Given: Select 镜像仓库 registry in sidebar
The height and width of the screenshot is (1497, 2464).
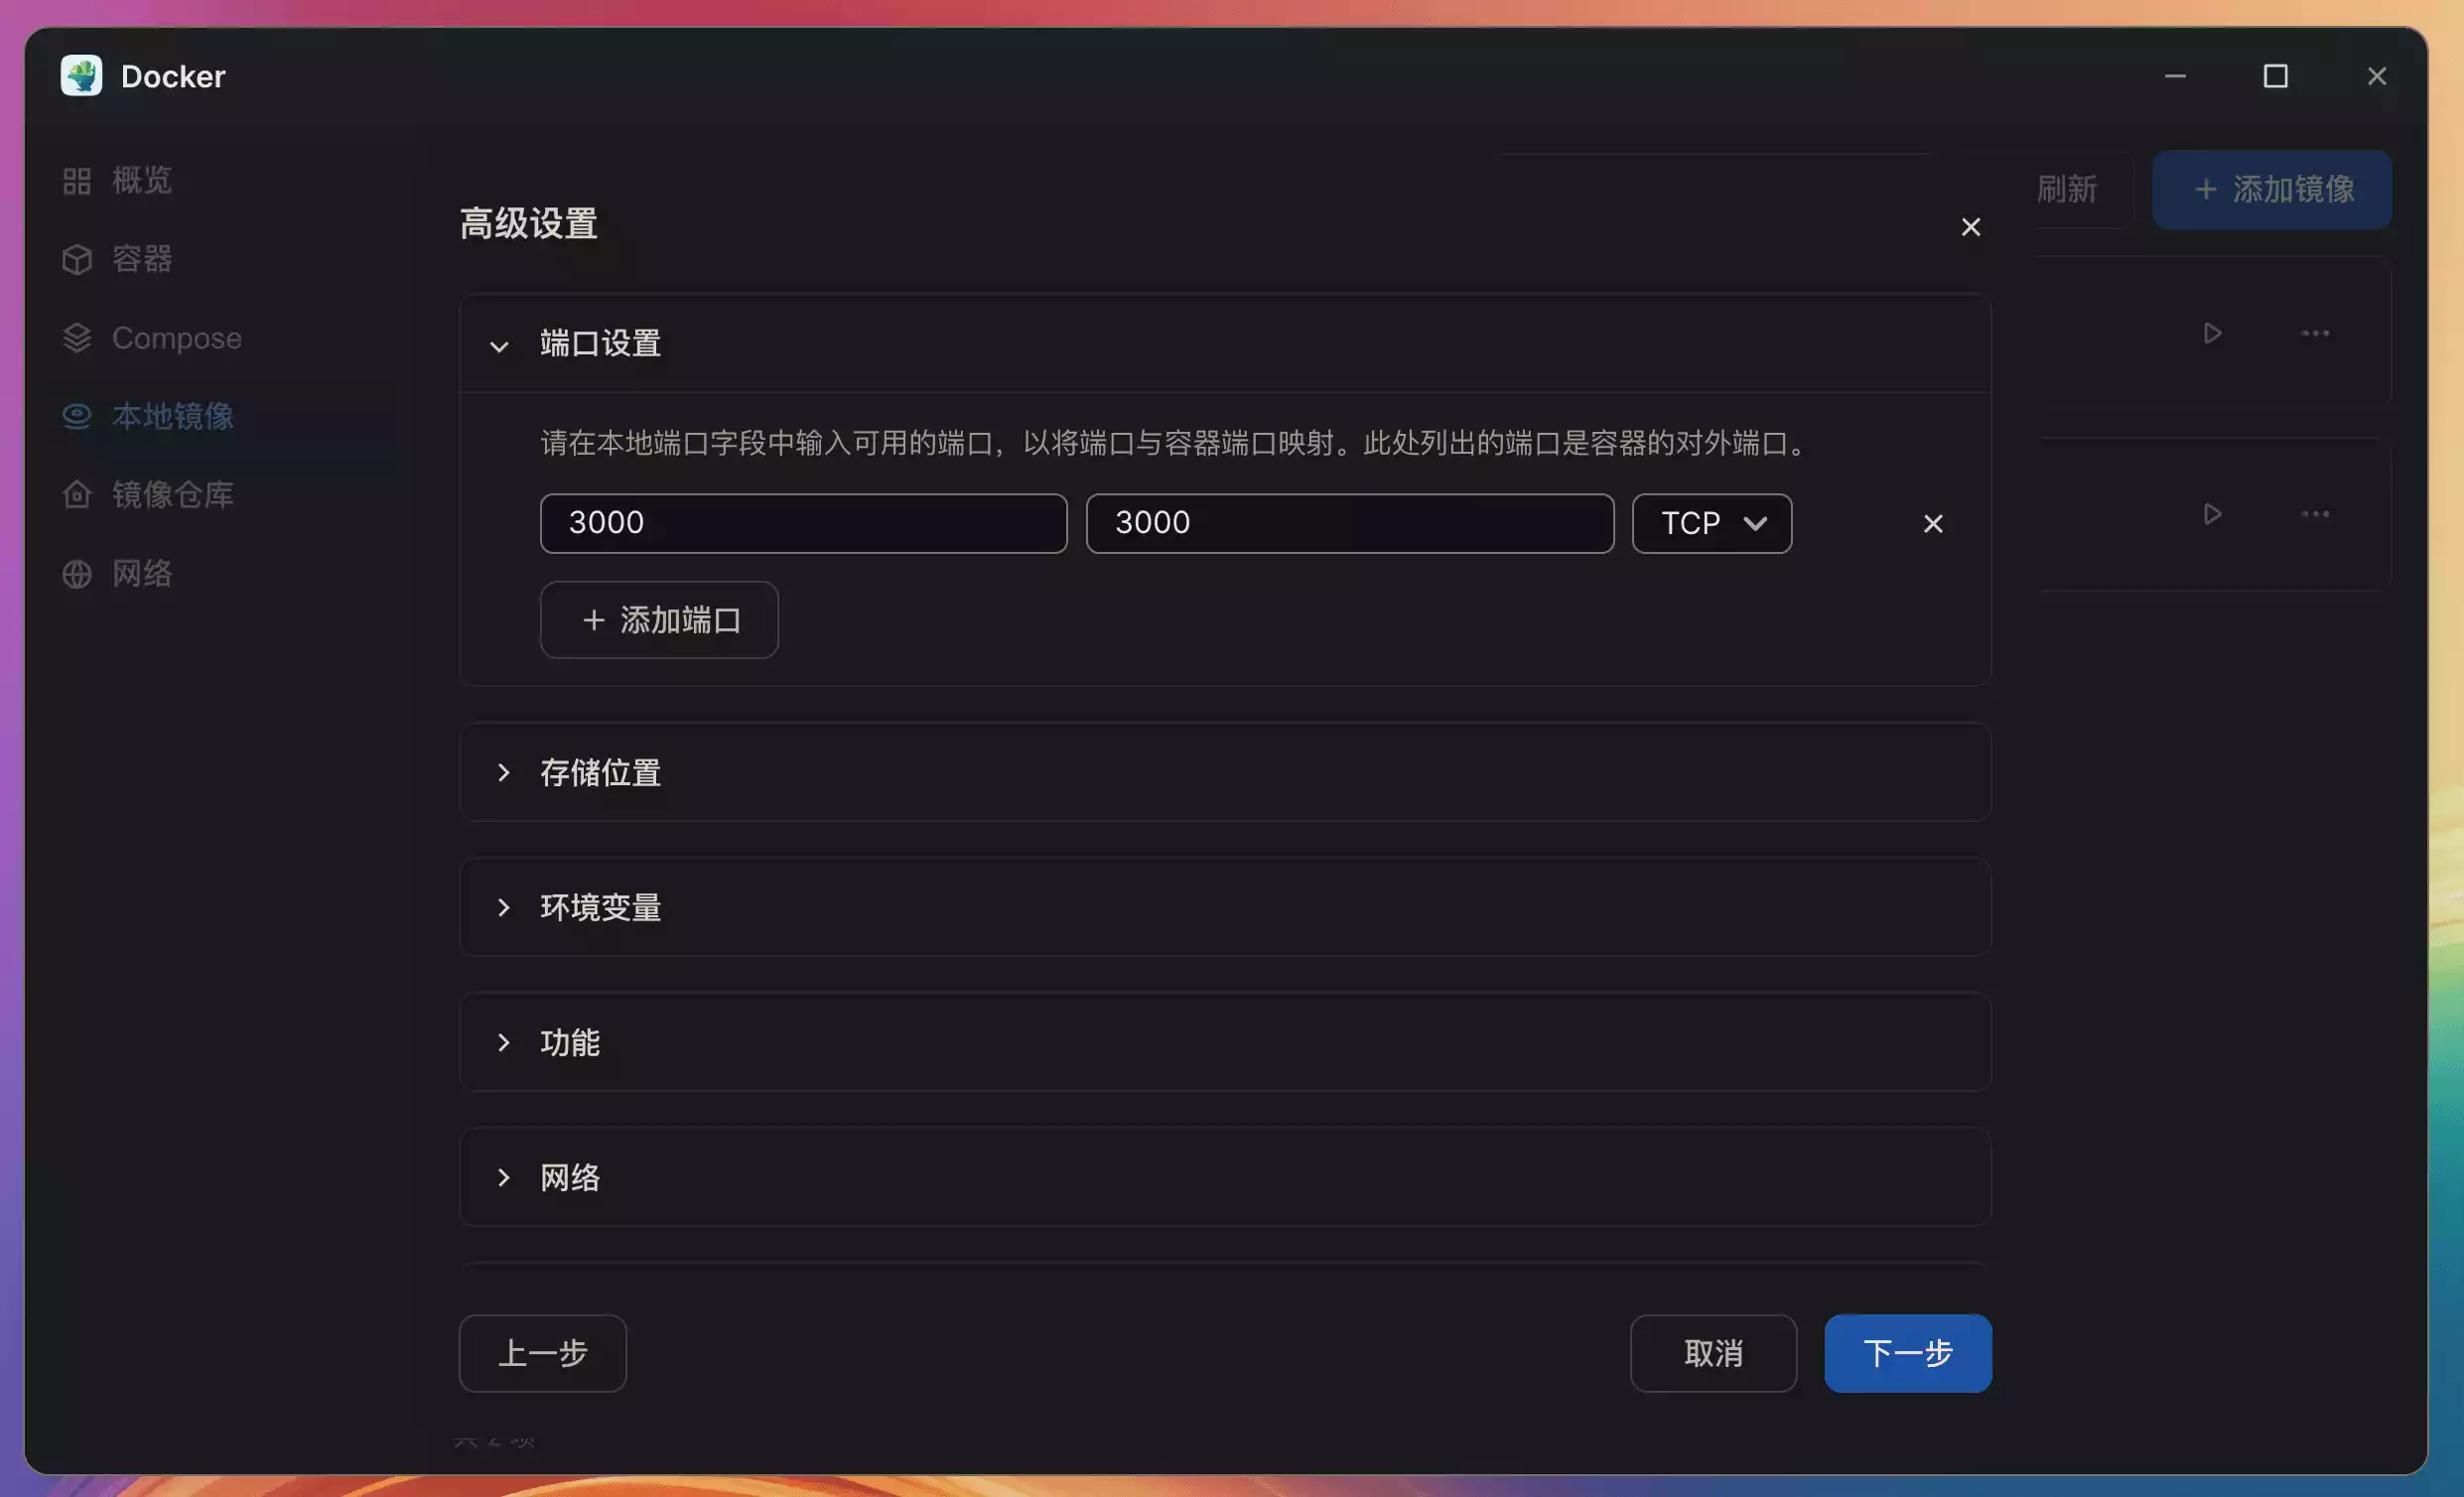Looking at the screenshot, I should point(172,495).
